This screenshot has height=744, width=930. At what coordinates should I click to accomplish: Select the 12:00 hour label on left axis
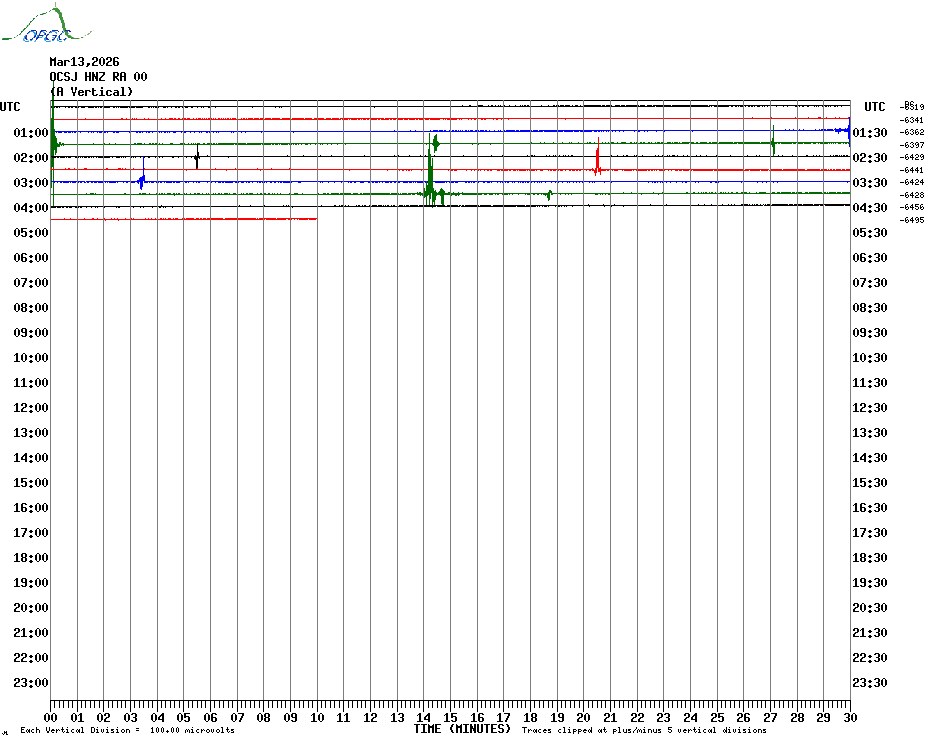click(30, 408)
